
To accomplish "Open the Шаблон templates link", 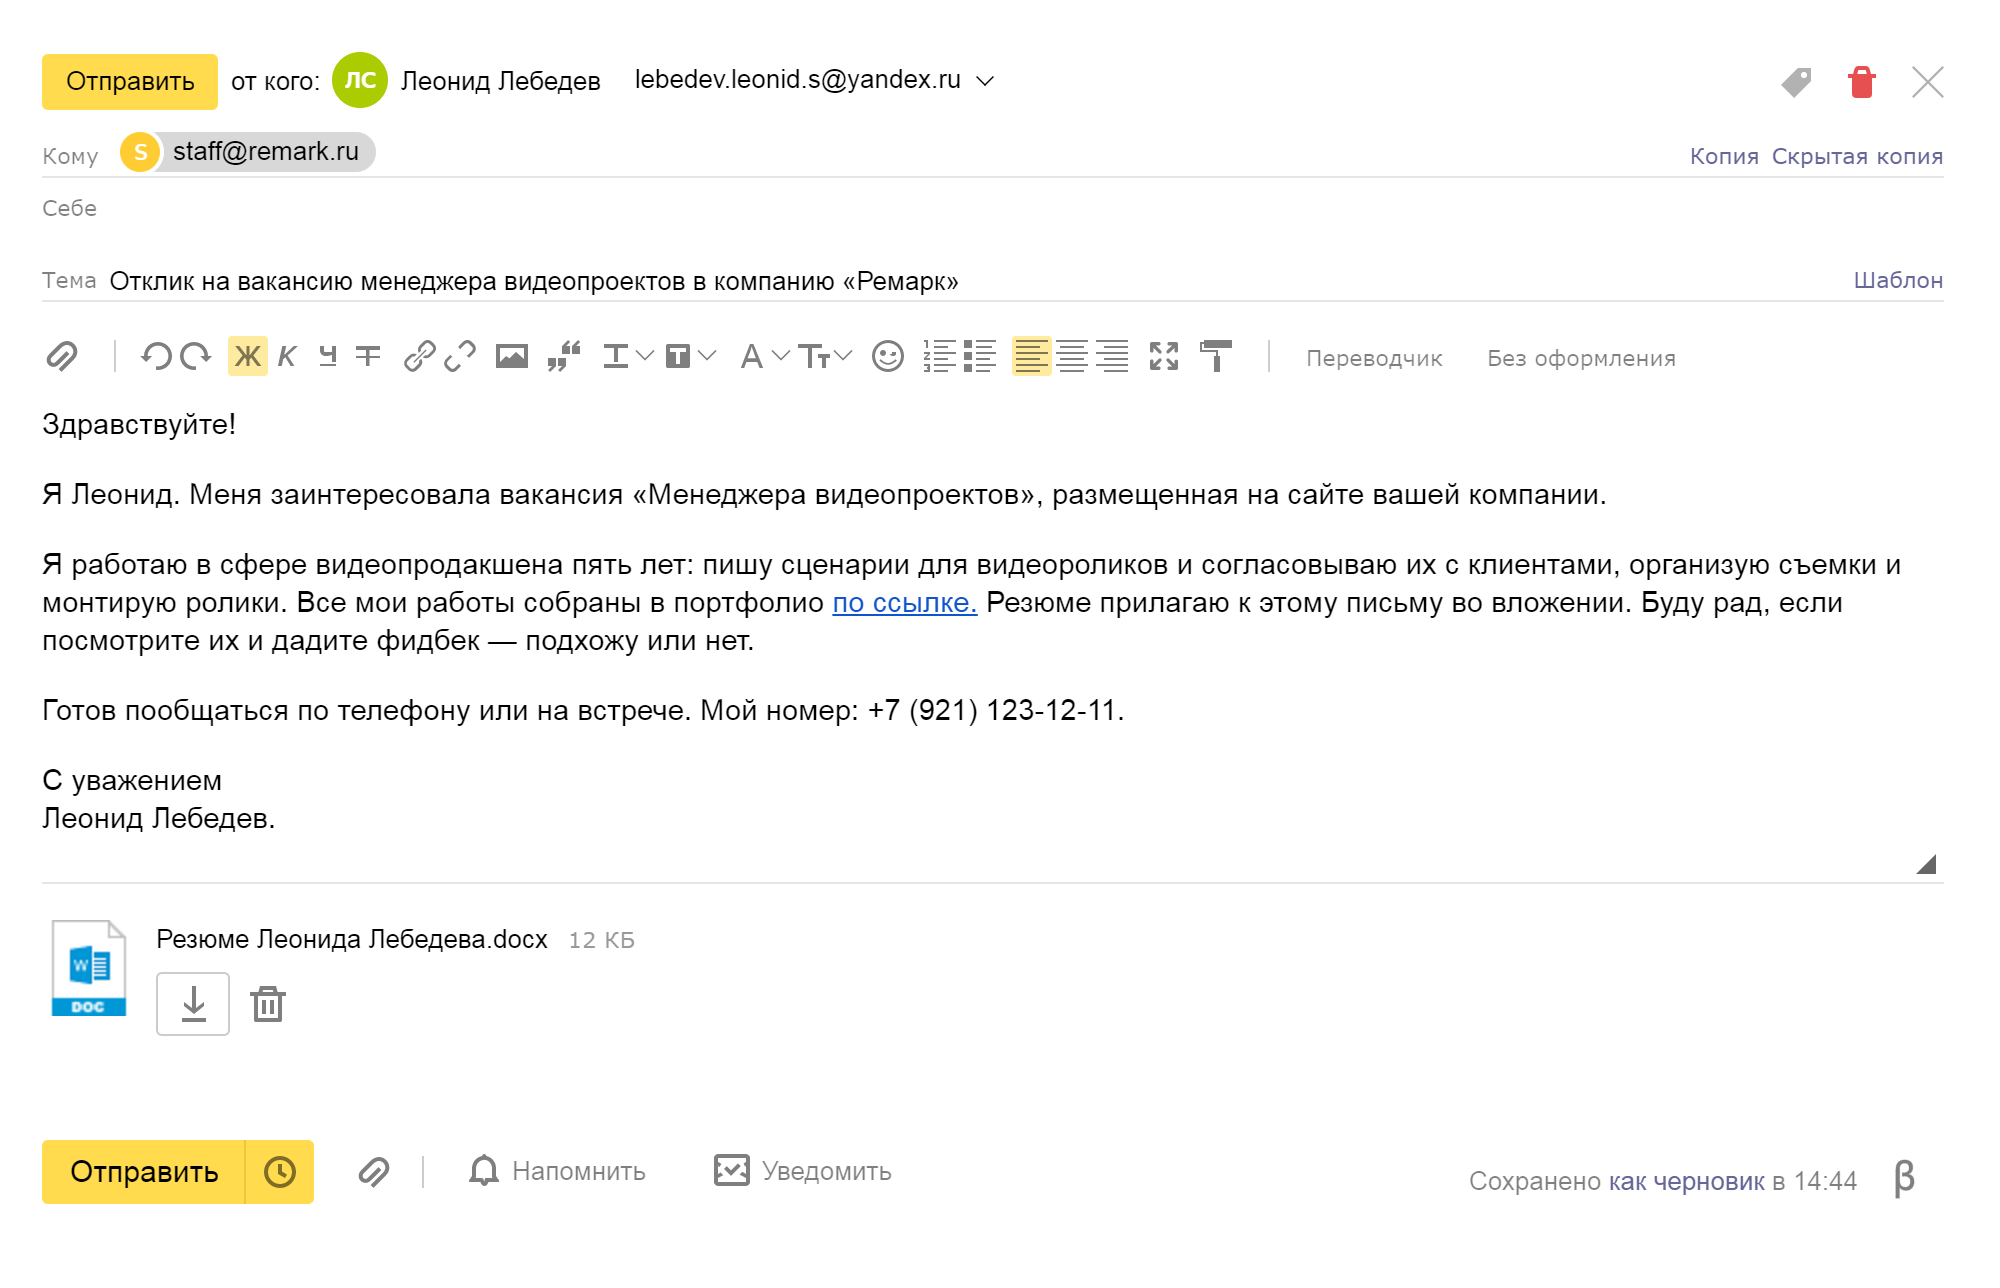I will [x=1898, y=281].
